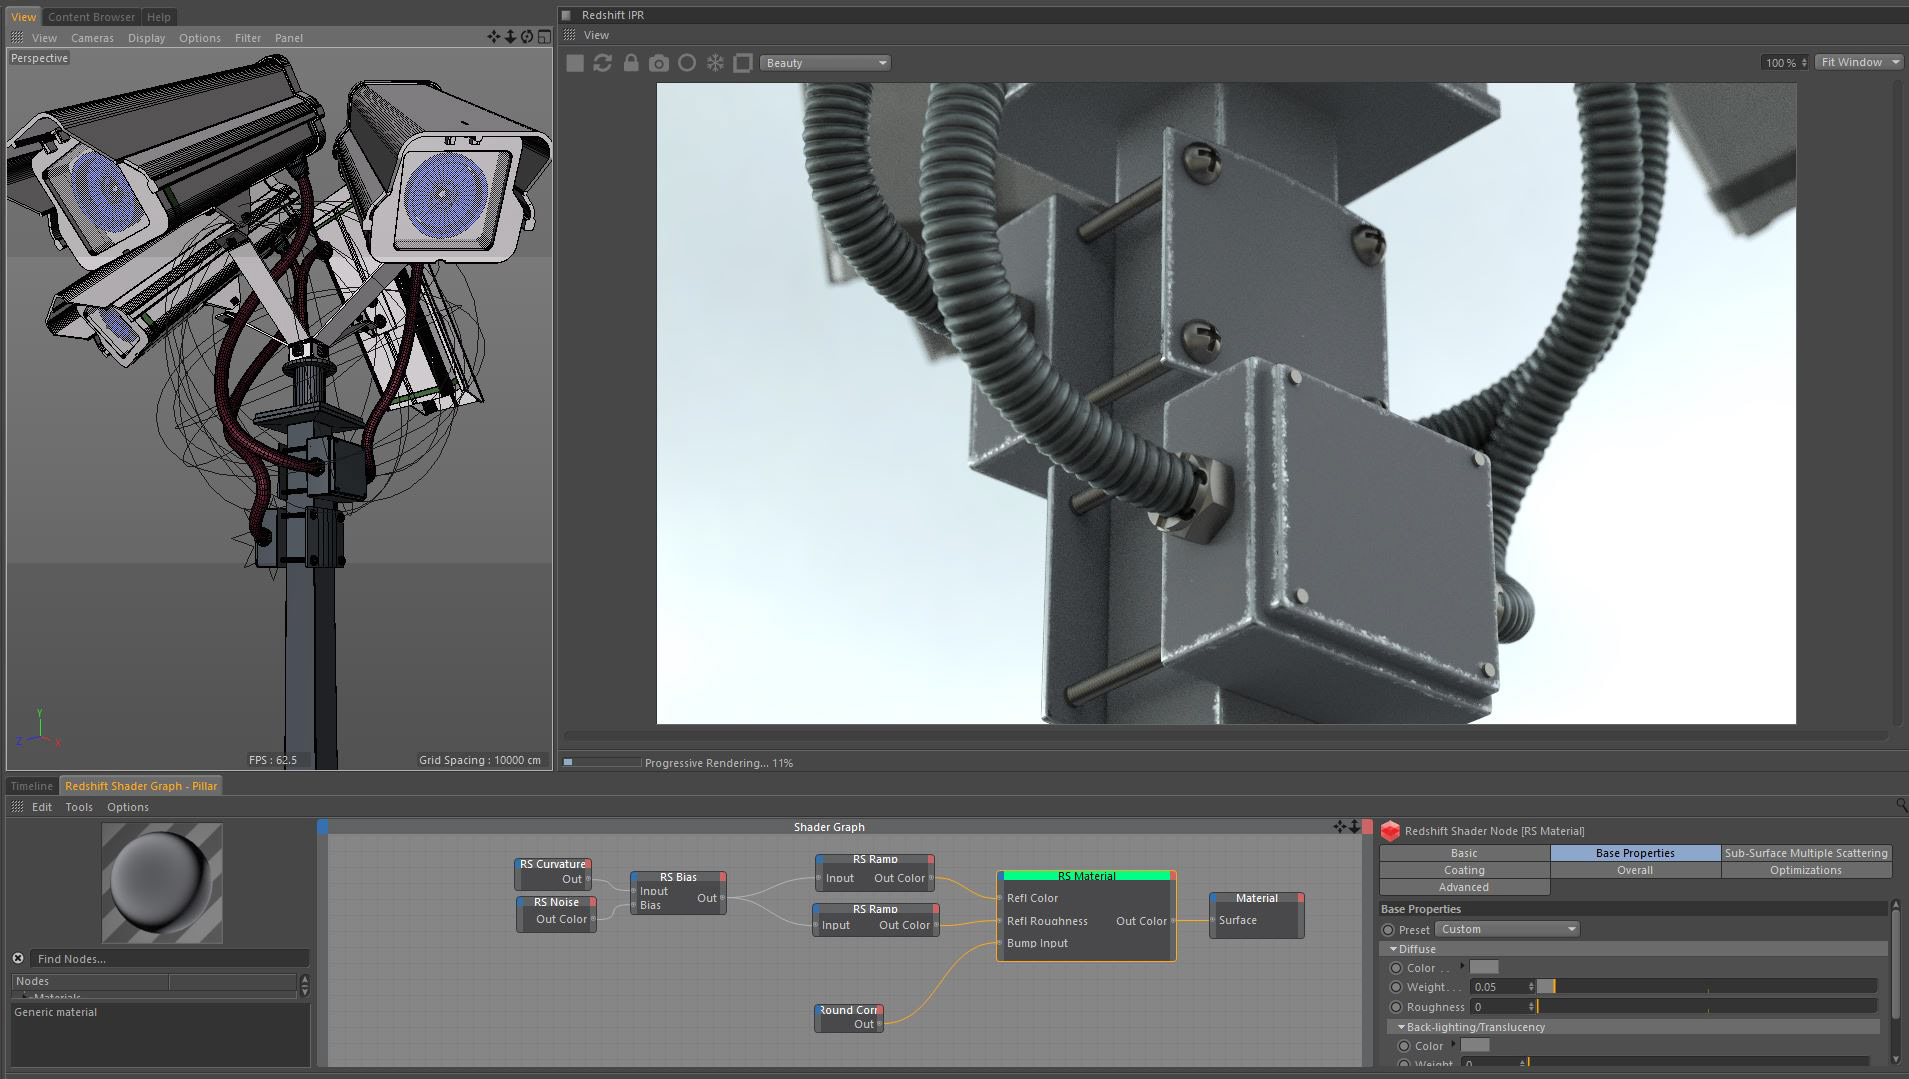Image resolution: width=1909 pixels, height=1079 pixels.
Task: Switch to the Help tab
Action: [x=159, y=17]
